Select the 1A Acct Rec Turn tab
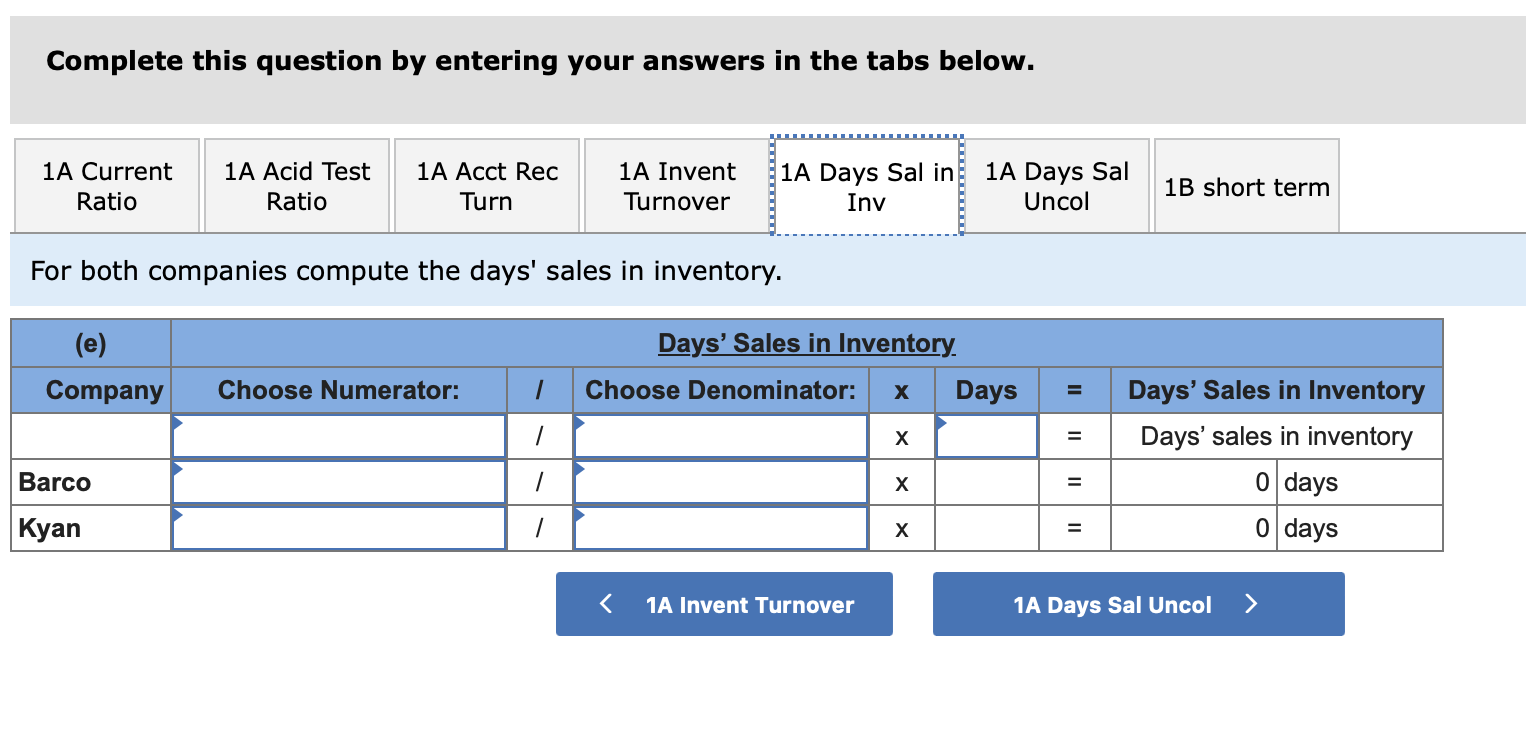Image resolution: width=1526 pixels, height=736 pixels. (486, 186)
